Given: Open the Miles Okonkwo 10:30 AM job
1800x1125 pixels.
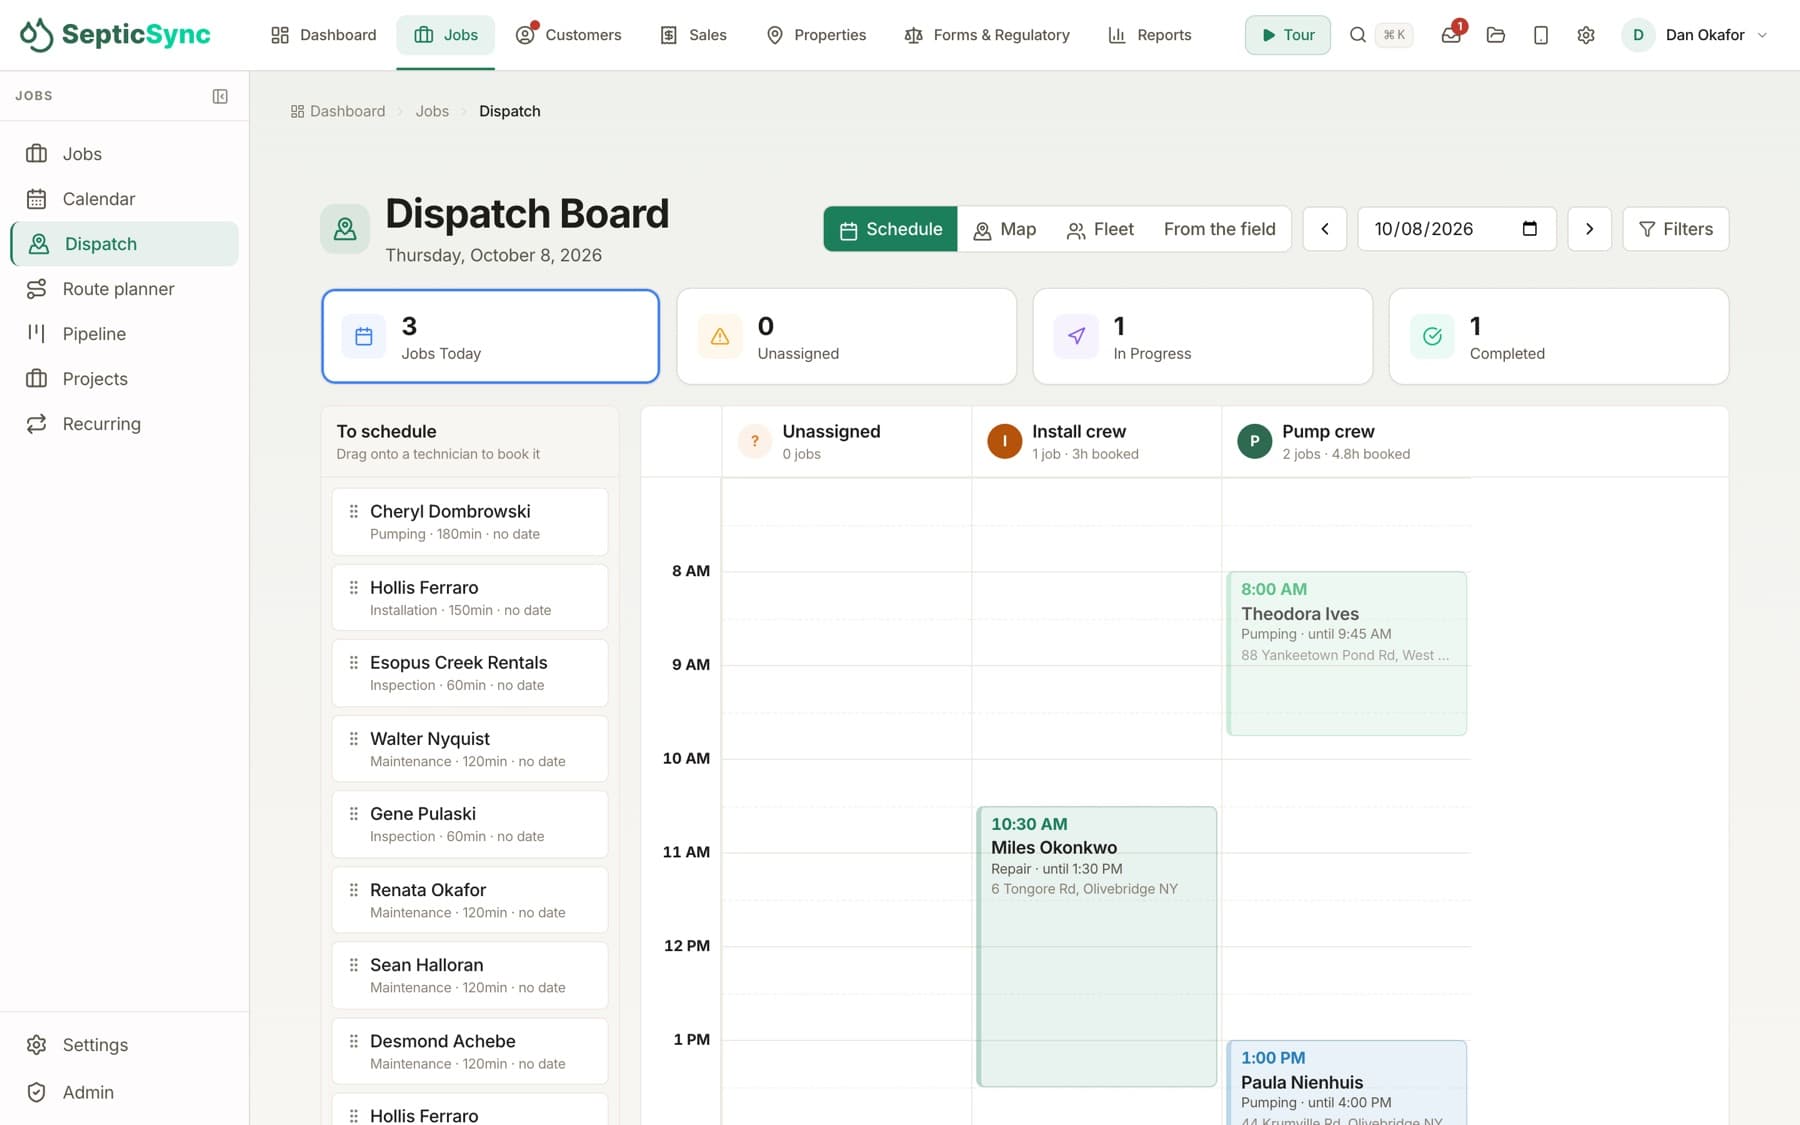Looking at the screenshot, I should point(1096,946).
